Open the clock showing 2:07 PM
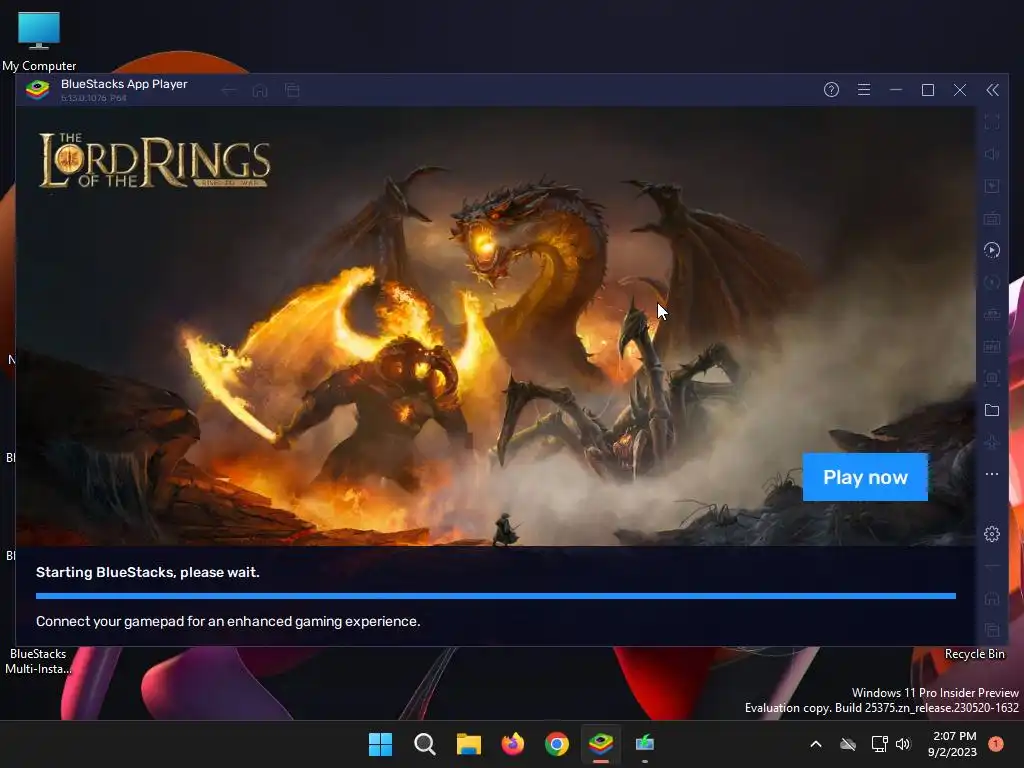The width and height of the screenshot is (1024, 768). click(x=952, y=744)
